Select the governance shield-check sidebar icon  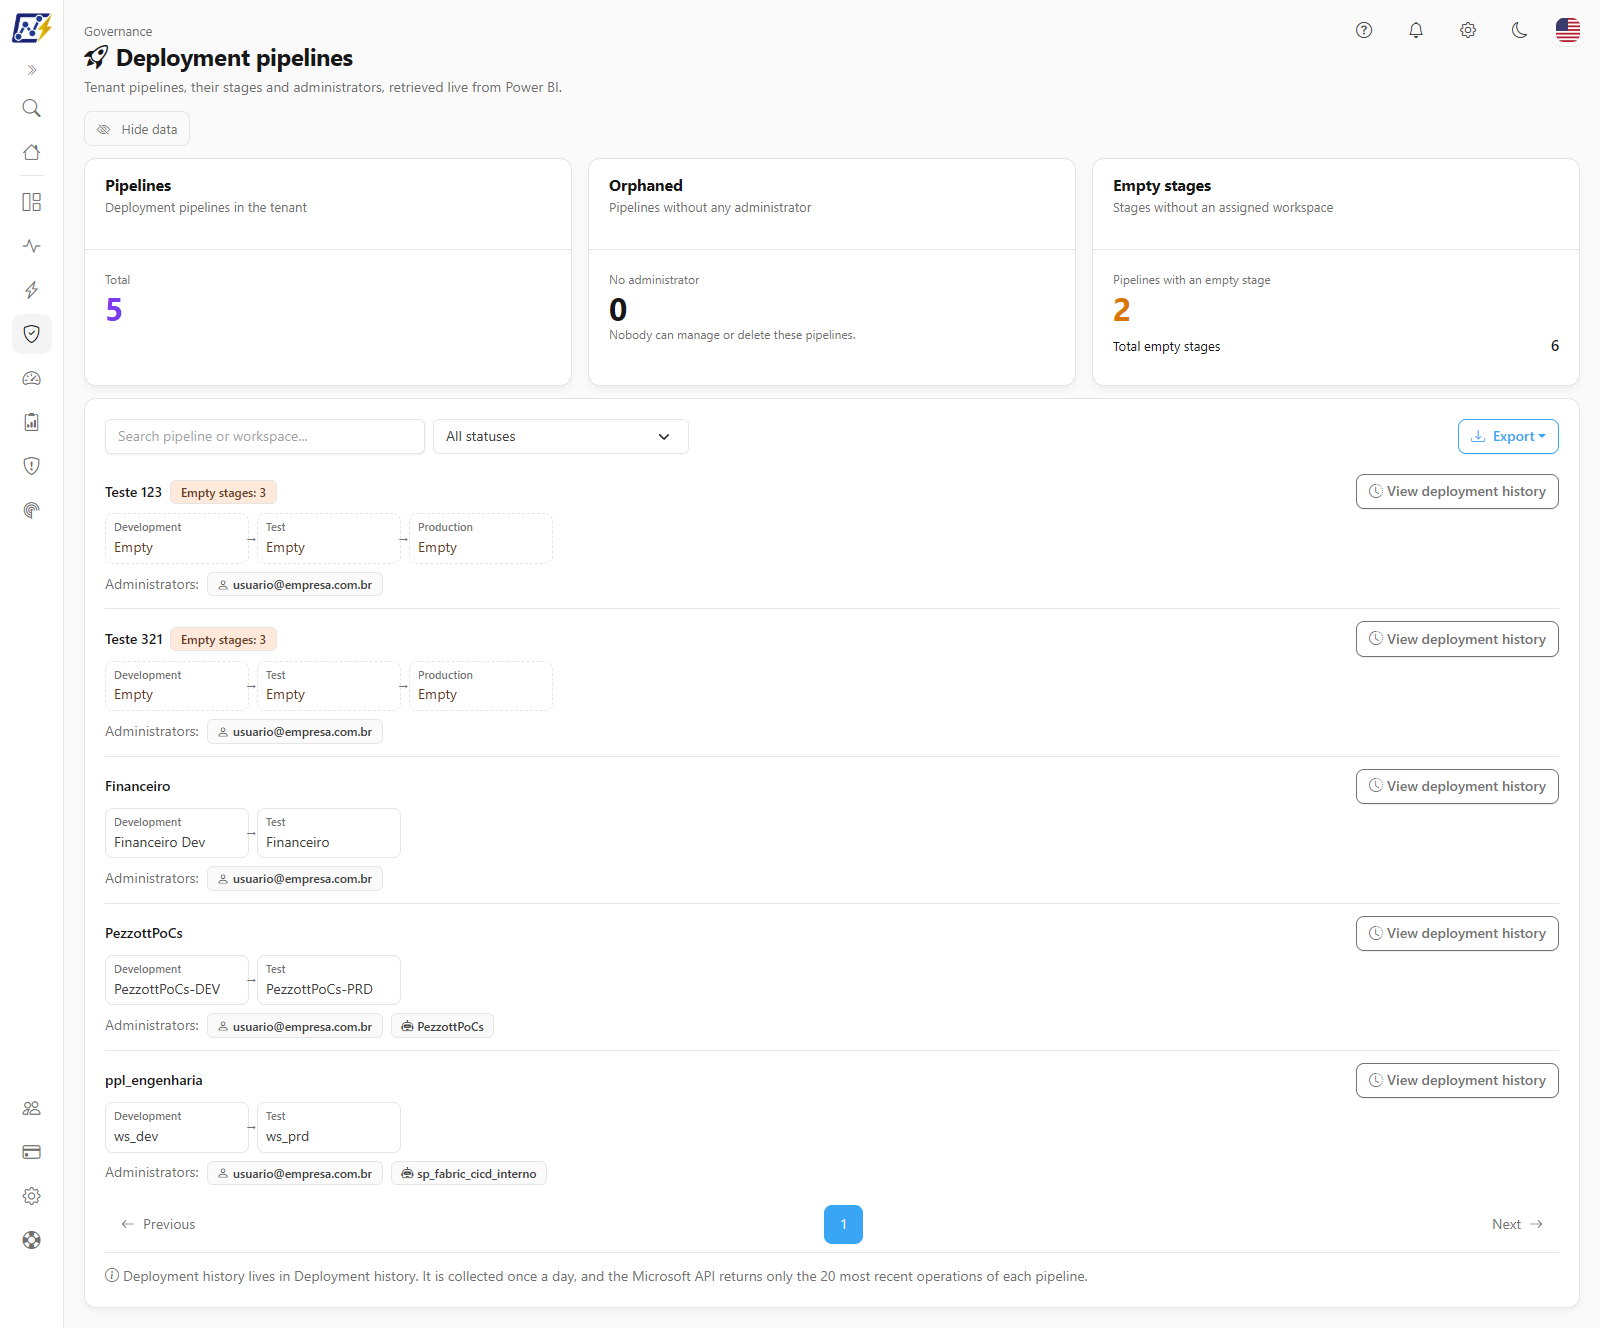point(32,334)
